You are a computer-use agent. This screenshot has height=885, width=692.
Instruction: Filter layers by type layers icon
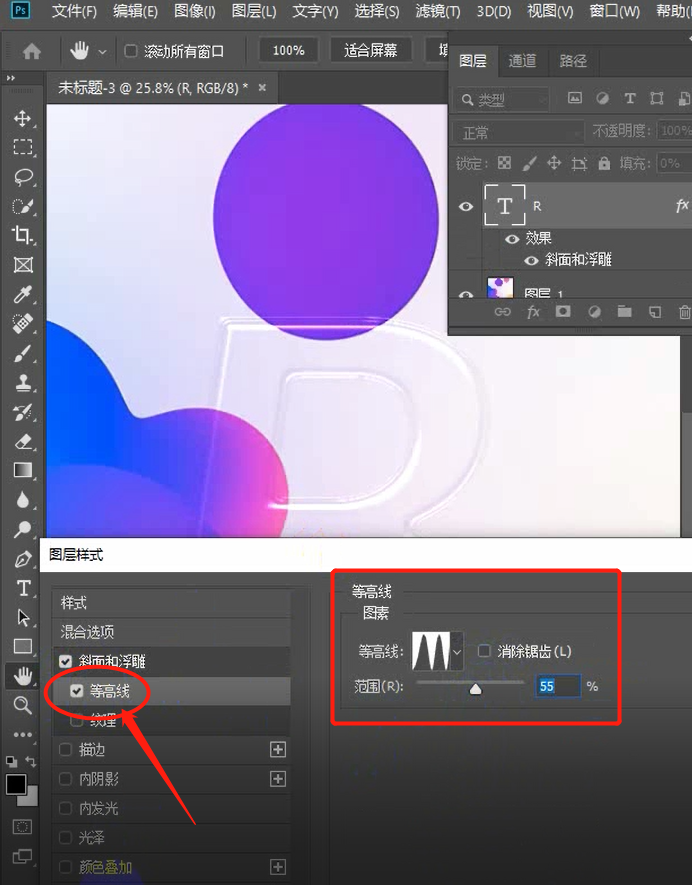[630, 99]
